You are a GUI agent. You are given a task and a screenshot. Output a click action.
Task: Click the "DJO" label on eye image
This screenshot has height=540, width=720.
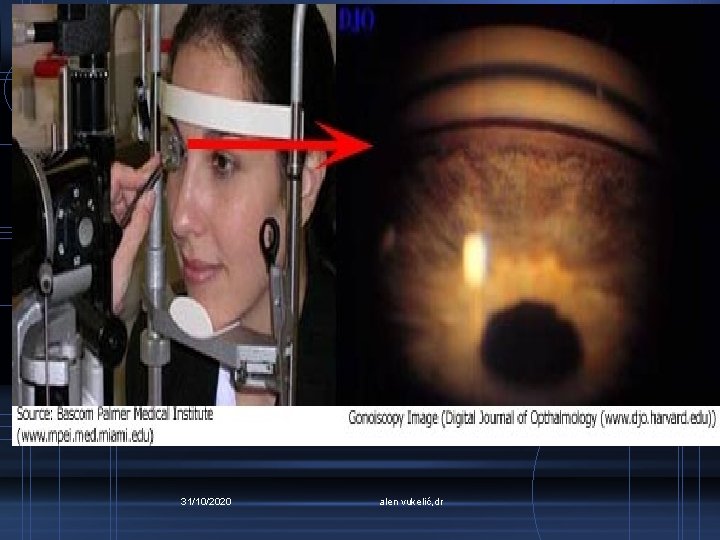[x=356, y=21]
